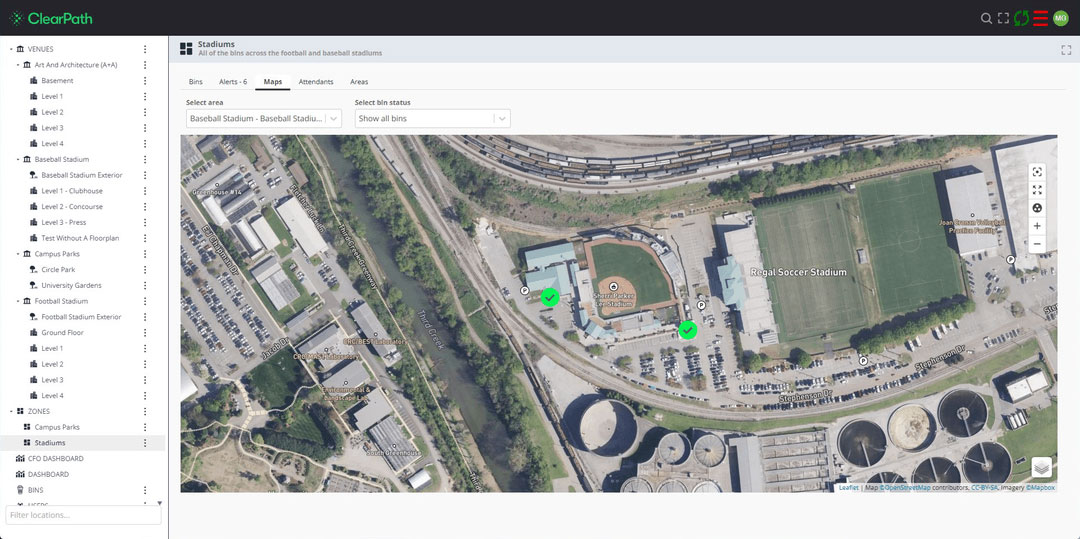Click the green bin marker left of stadium
This screenshot has width=1080, height=539.
pos(550,297)
